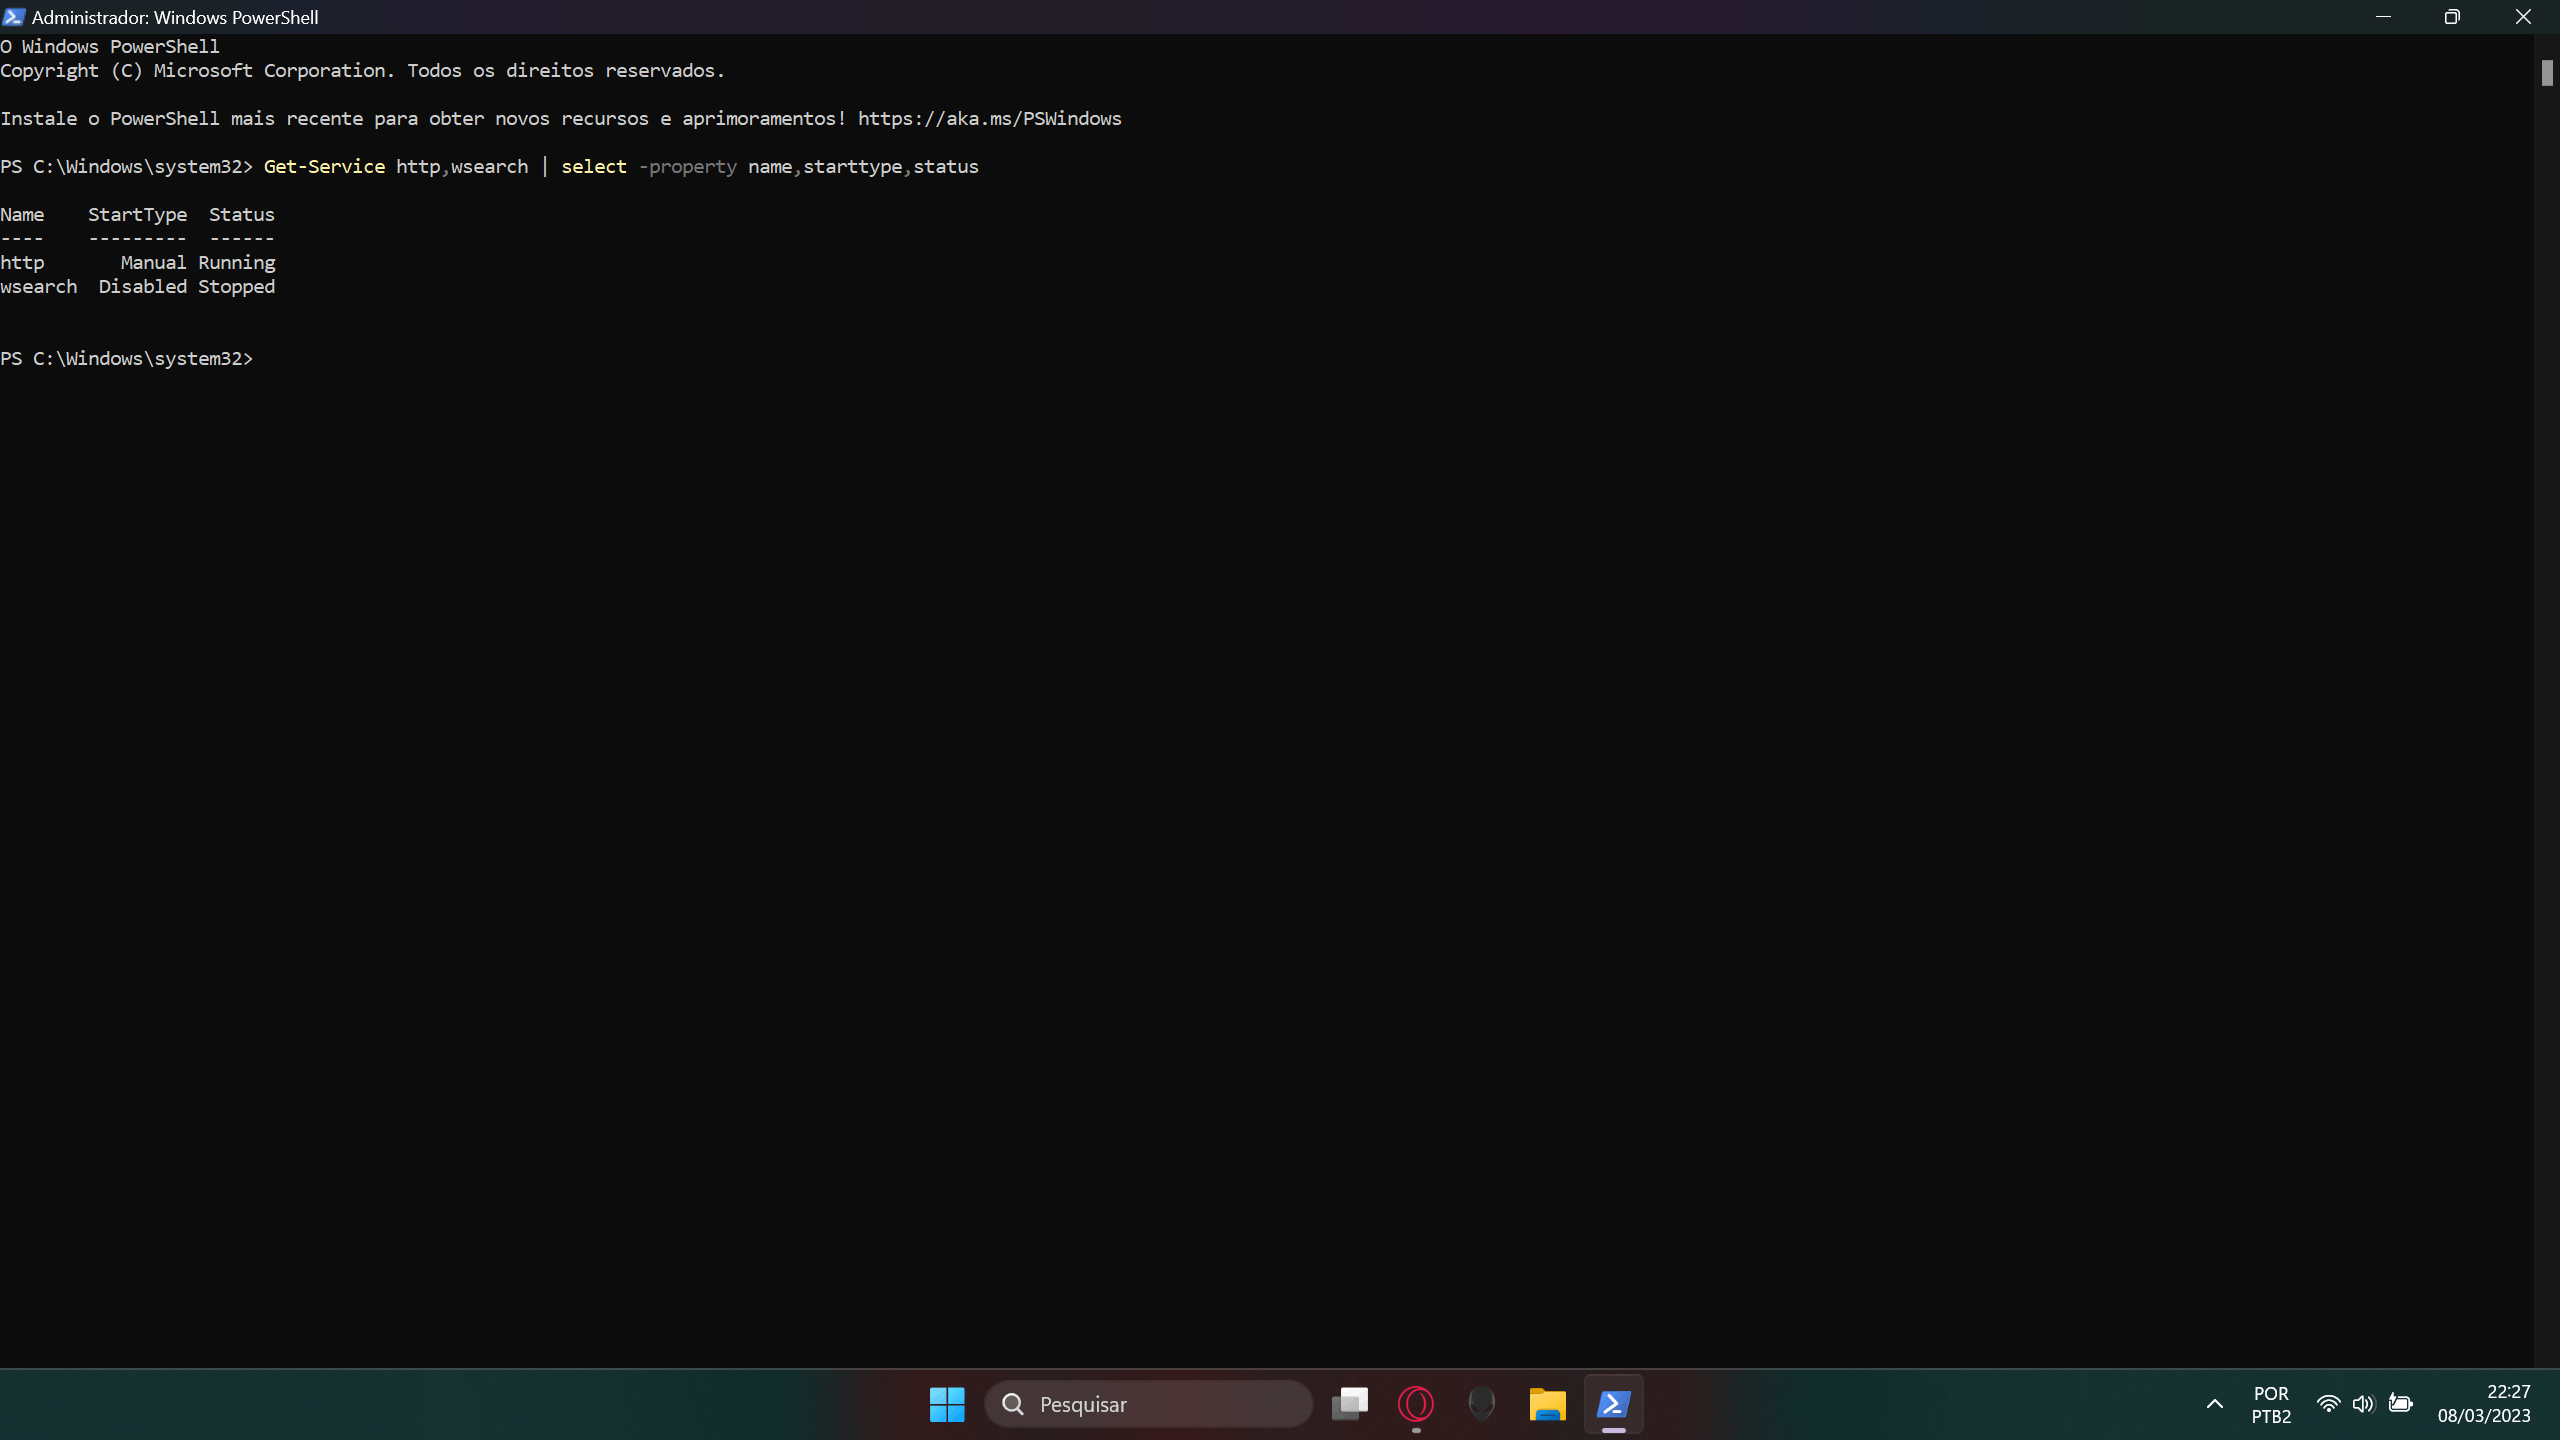Viewport: 2560px width, 1440px height.
Task: Switch the POR PTB2 input language
Action: point(2271,1404)
